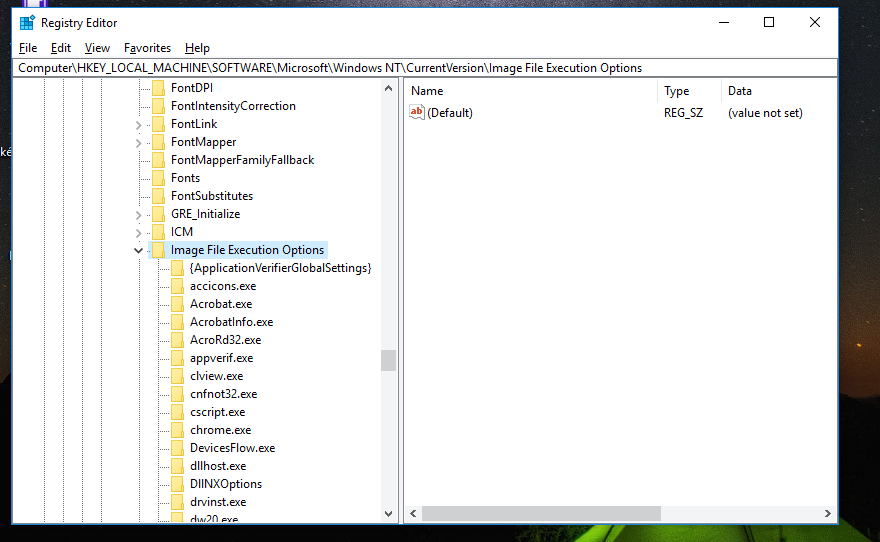Maximize the Registry Editor window
This screenshot has height=542, width=880.
(769, 22)
